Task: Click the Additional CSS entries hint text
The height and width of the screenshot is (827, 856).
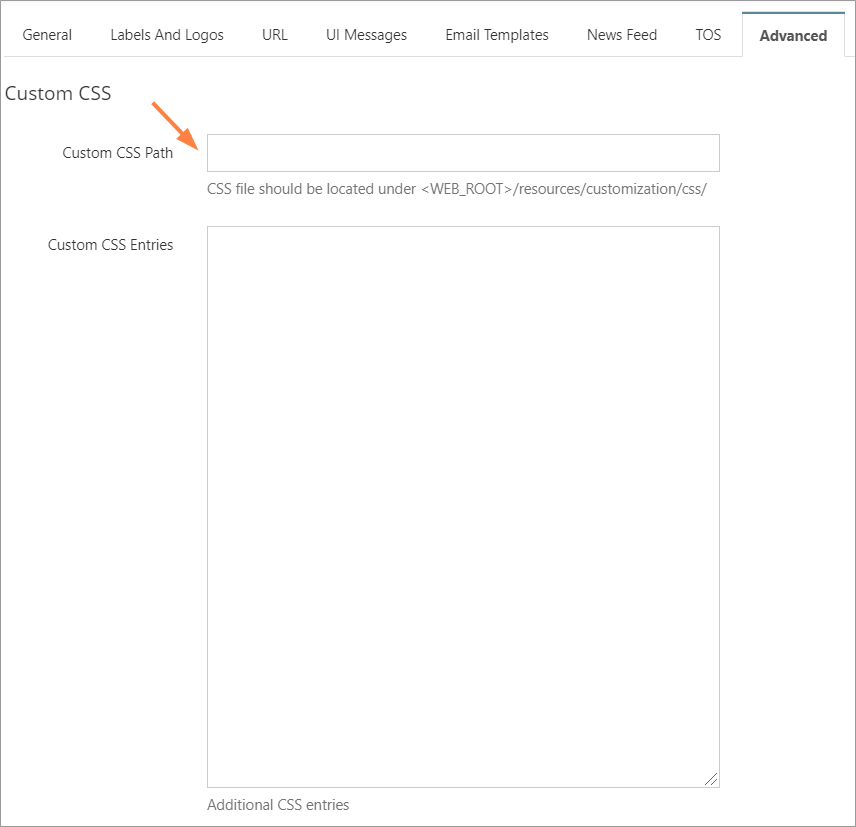Action: (277, 805)
